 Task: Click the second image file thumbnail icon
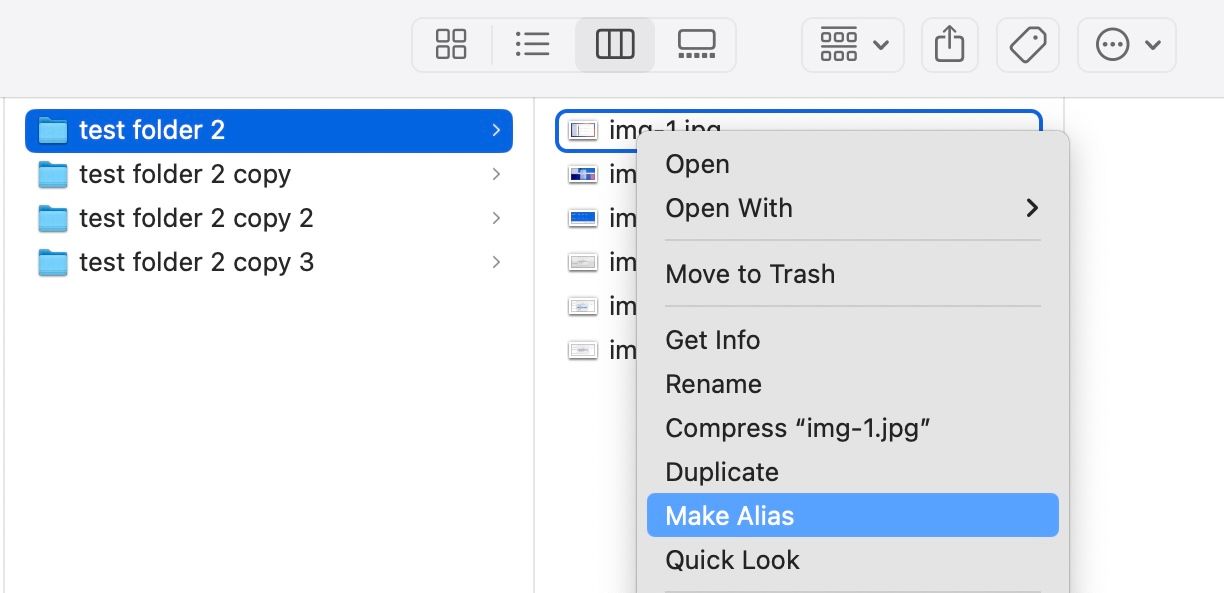pos(582,174)
